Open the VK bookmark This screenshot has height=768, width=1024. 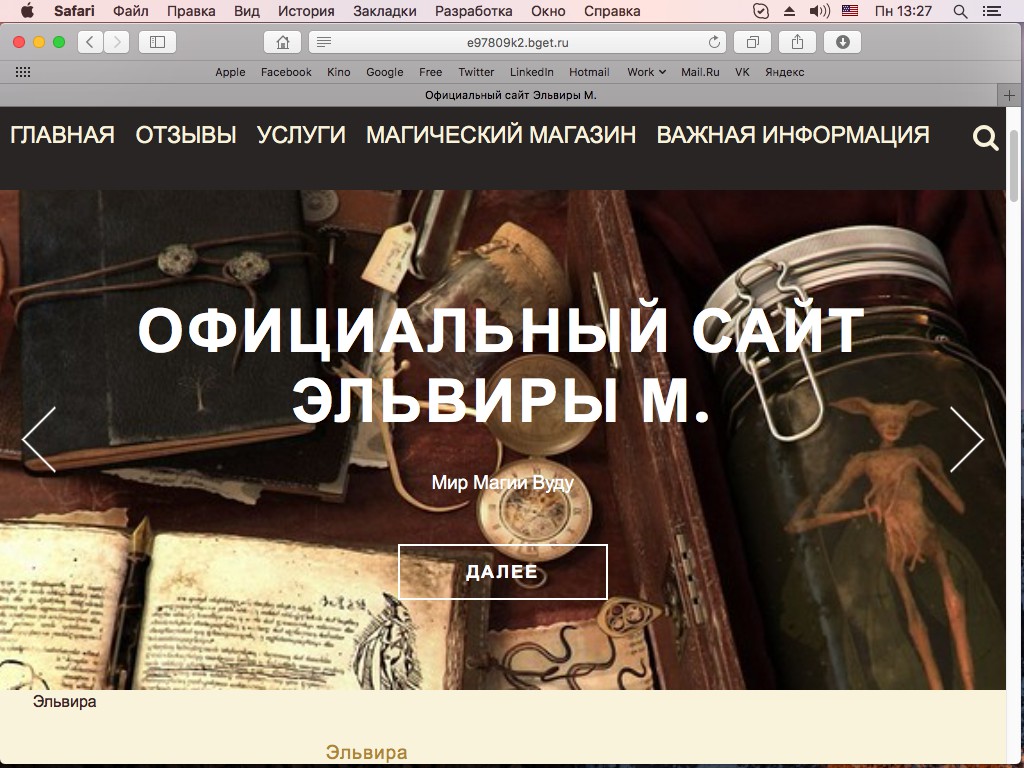pyautogui.click(x=743, y=72)
